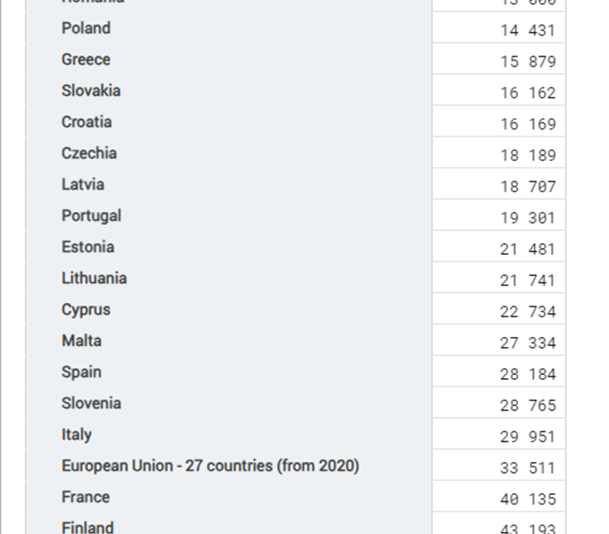Click the Cyprus row label
Viewport: 609px width, 534px height.
(86, 310)
